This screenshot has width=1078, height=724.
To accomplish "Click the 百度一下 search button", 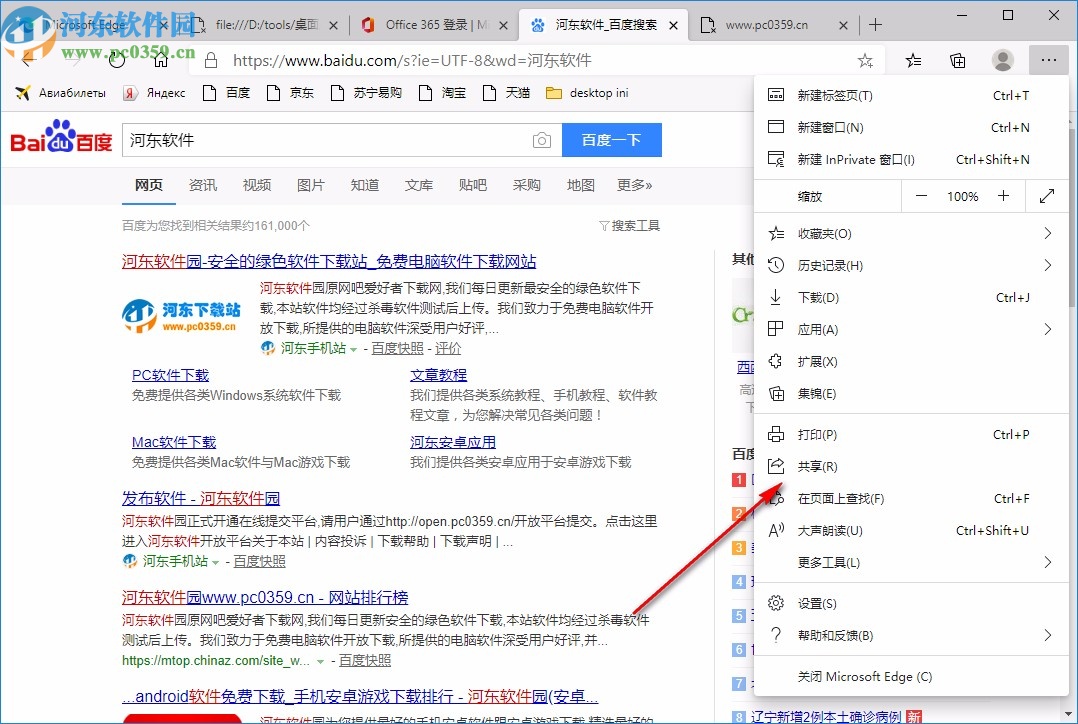I will [611, 140].
